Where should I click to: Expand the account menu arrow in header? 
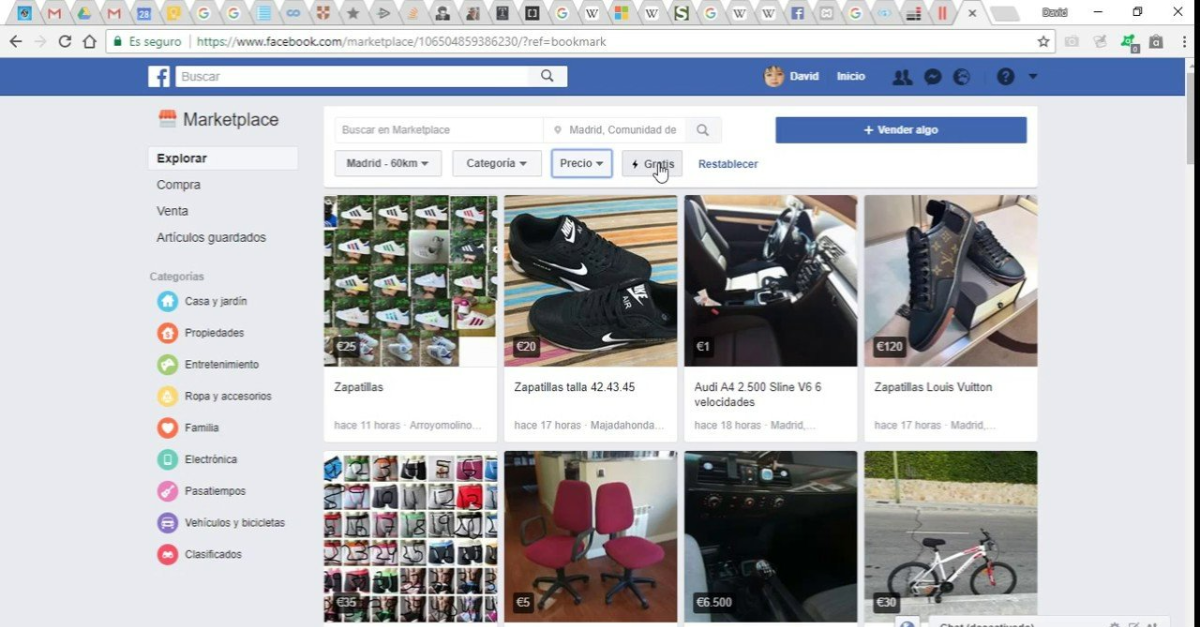(1033, 77)
